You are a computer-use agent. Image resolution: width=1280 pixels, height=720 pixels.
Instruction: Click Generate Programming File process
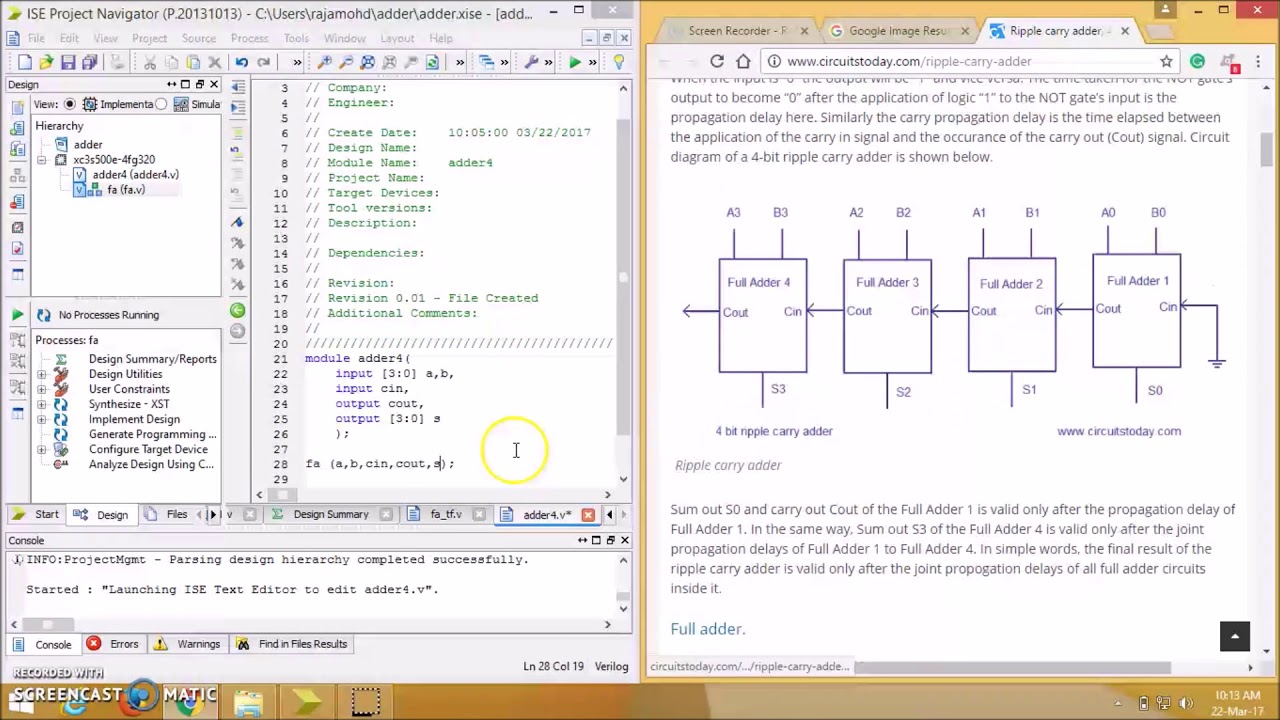pos(152,434)
